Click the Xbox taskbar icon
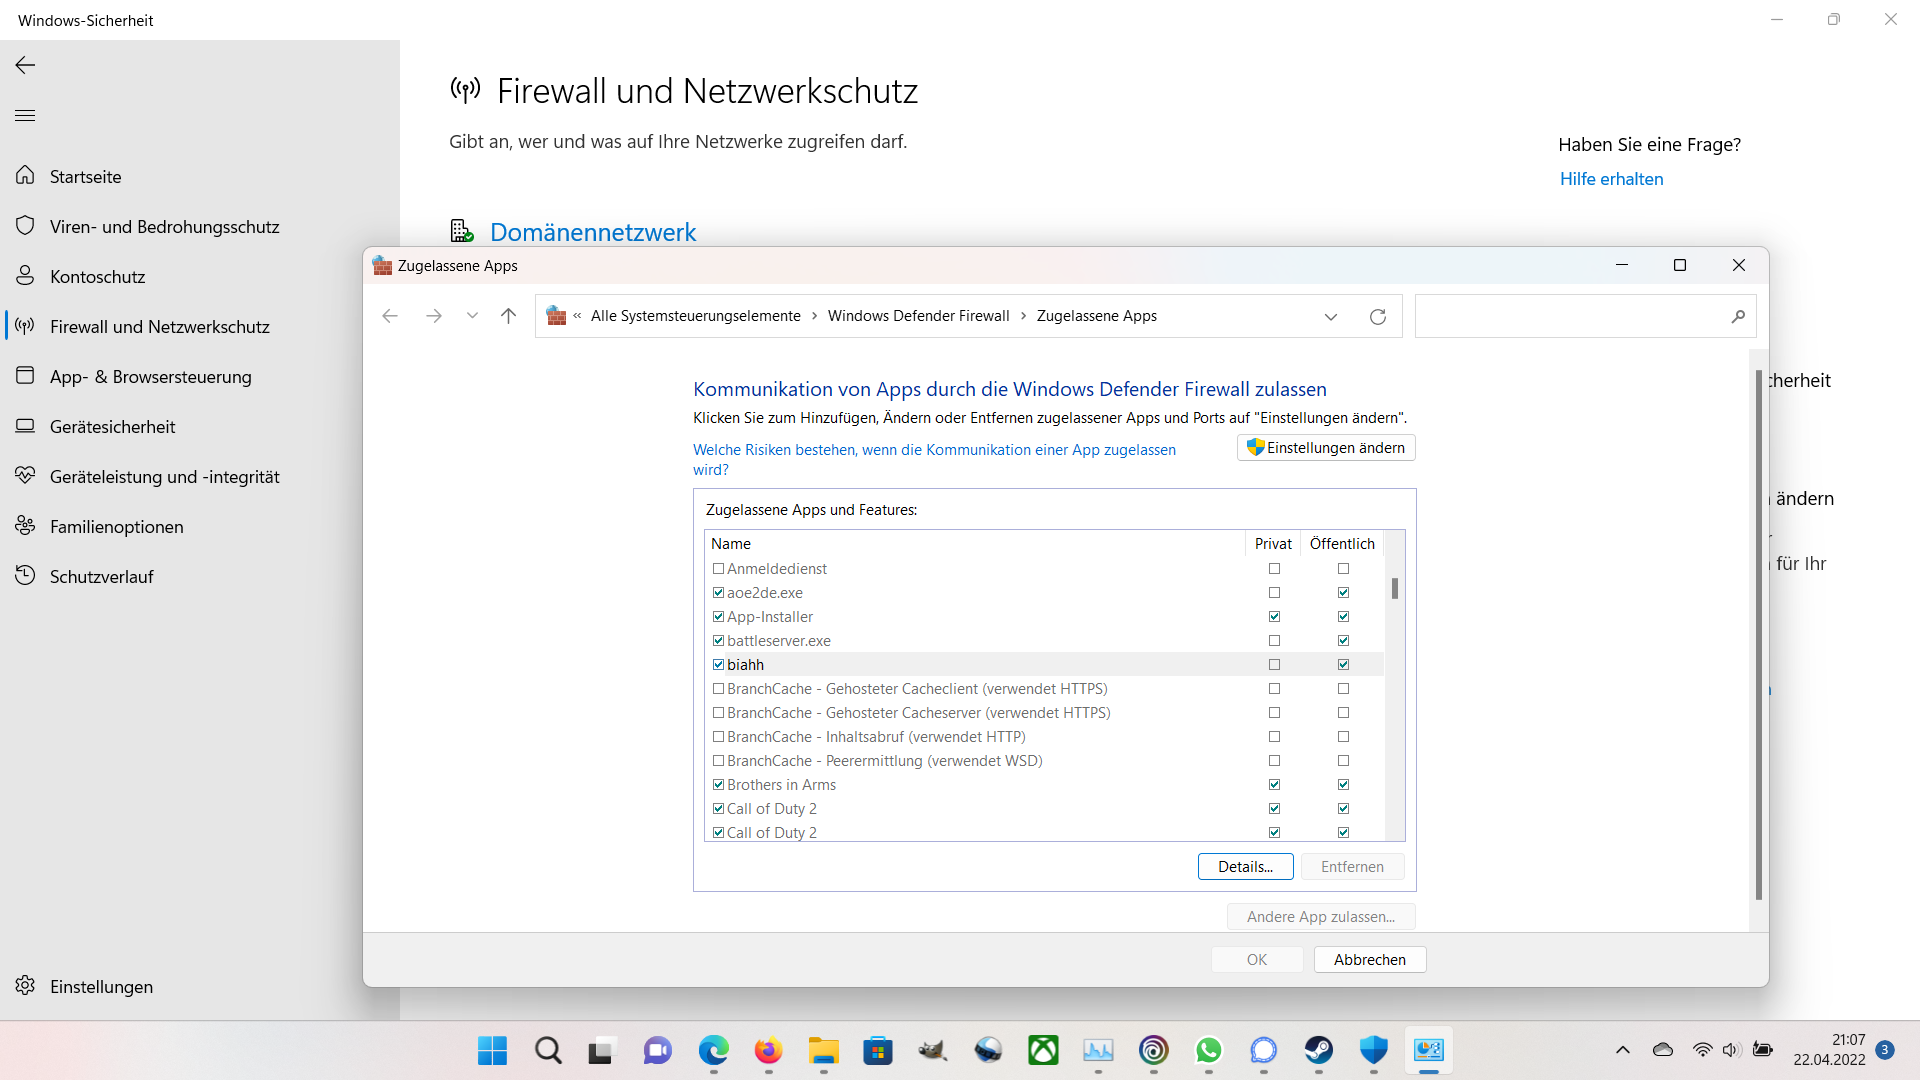 (x=1043, y=1050)
